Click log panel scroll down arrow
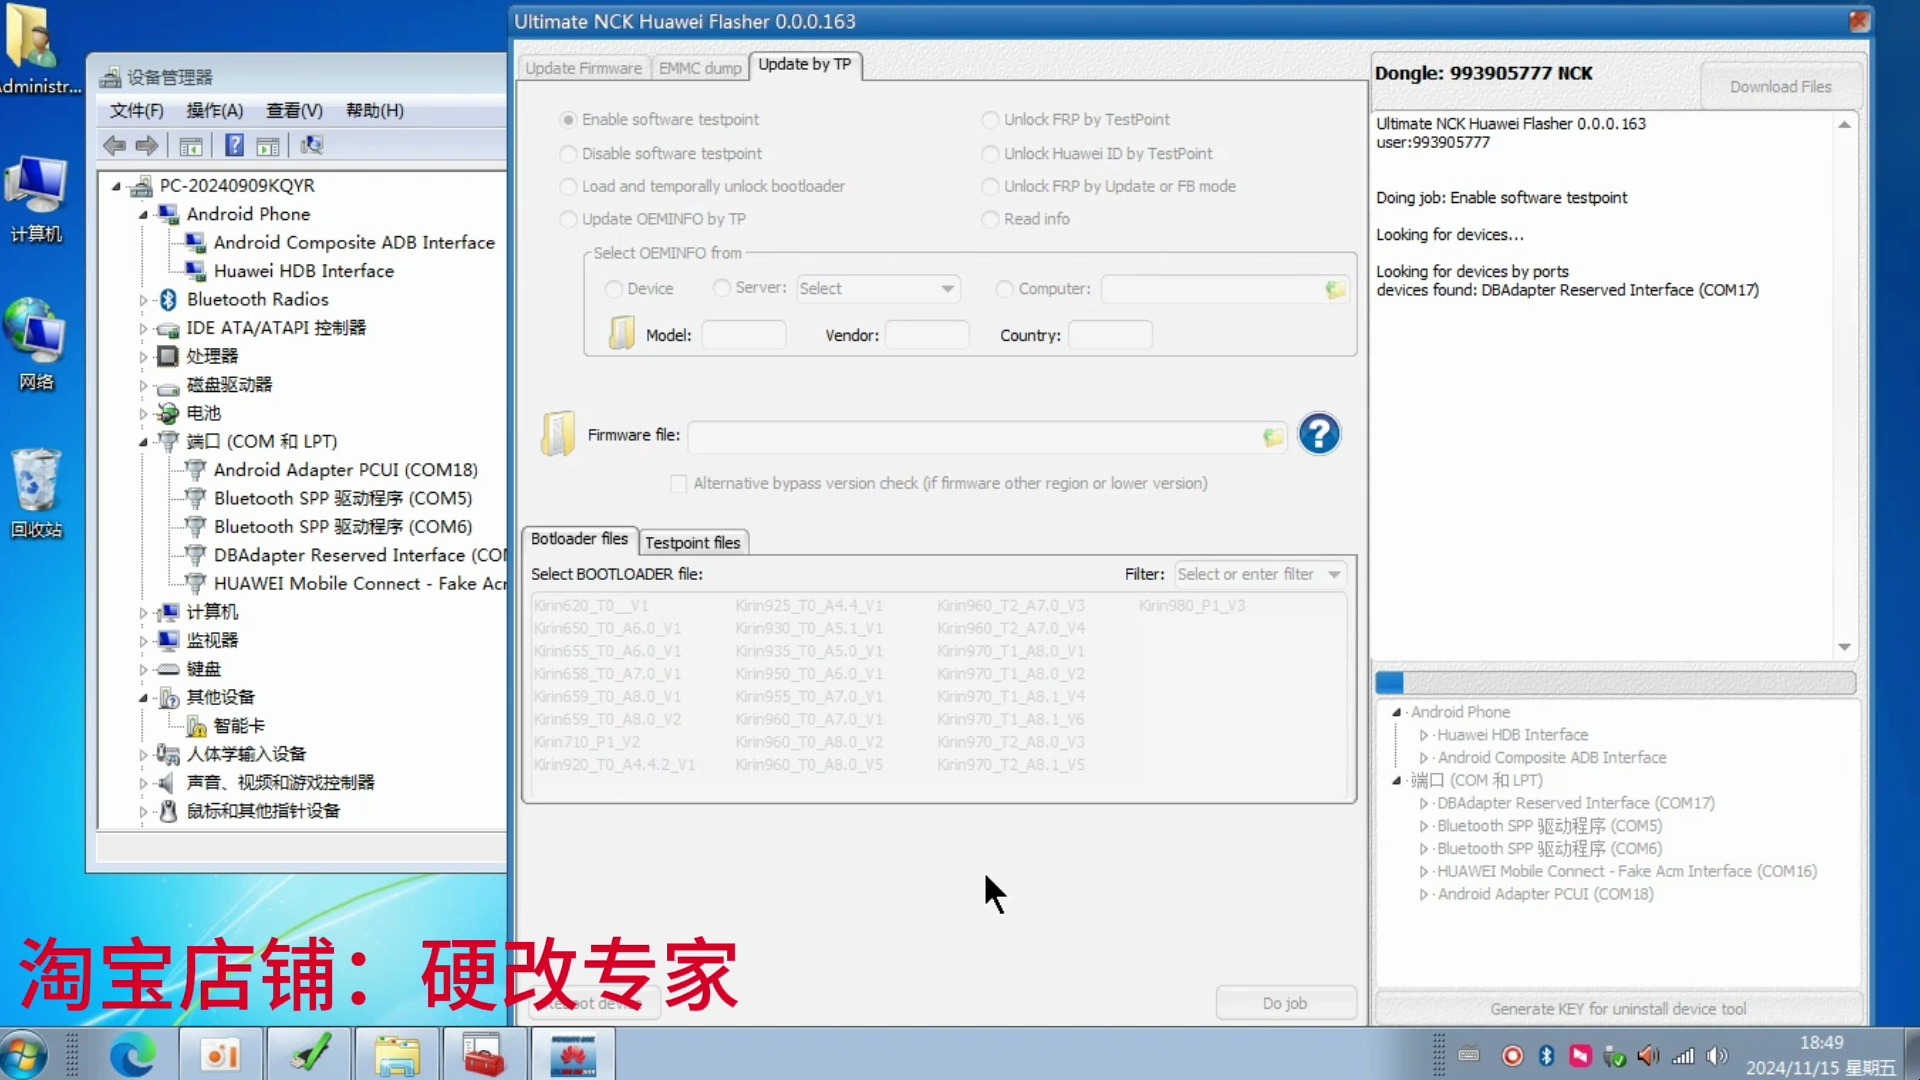The height and width of the screenshot is (1080, 1920). pyautogui.click(x=1845, y=647)
